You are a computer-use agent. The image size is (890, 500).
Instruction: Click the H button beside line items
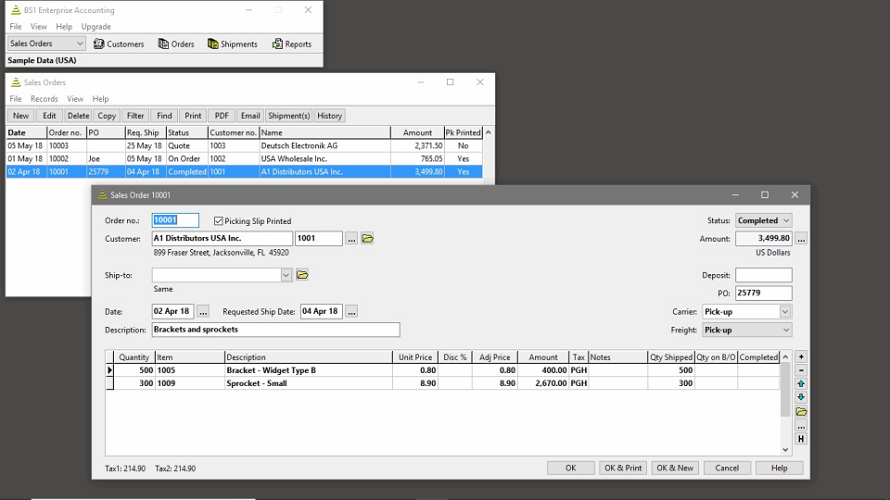[801, 439]
